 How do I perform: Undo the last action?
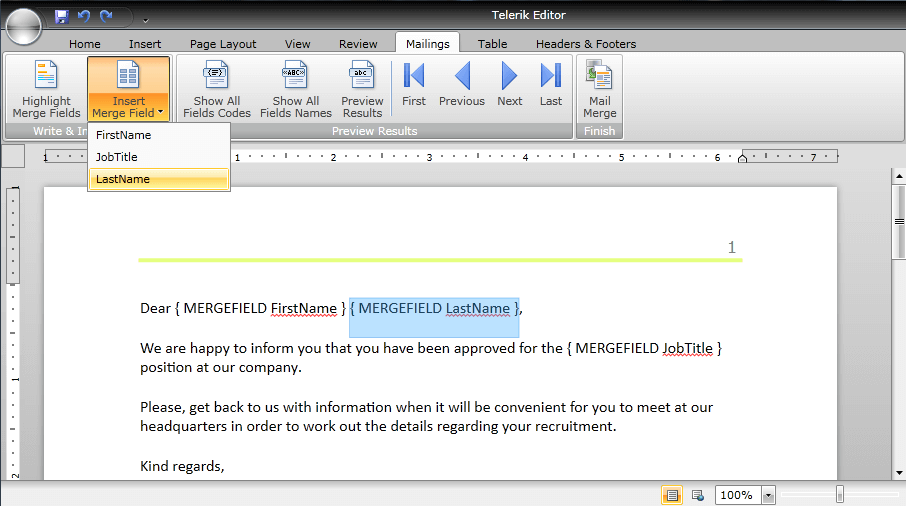click(x=84, y=16)
